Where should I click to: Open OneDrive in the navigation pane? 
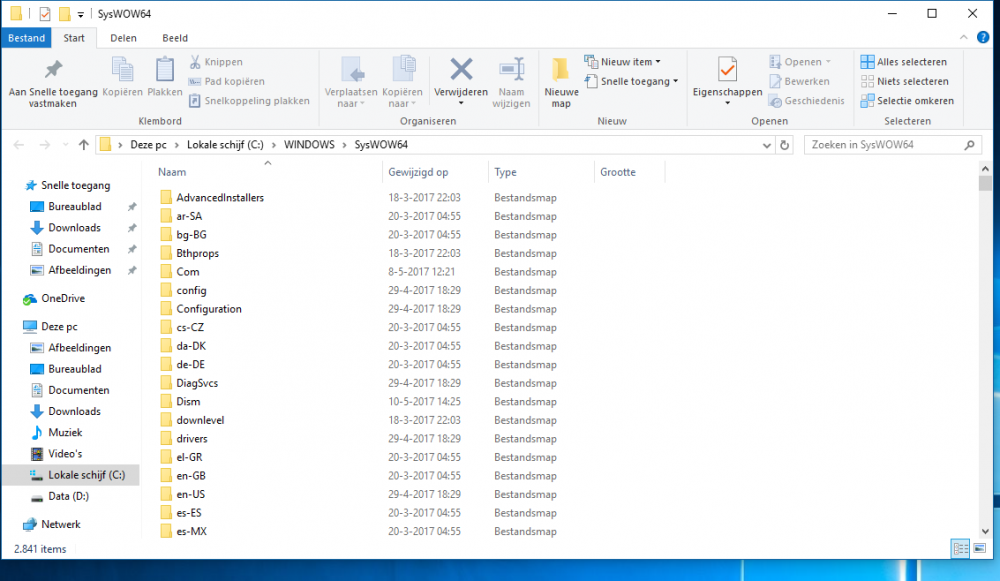point(62,298)
